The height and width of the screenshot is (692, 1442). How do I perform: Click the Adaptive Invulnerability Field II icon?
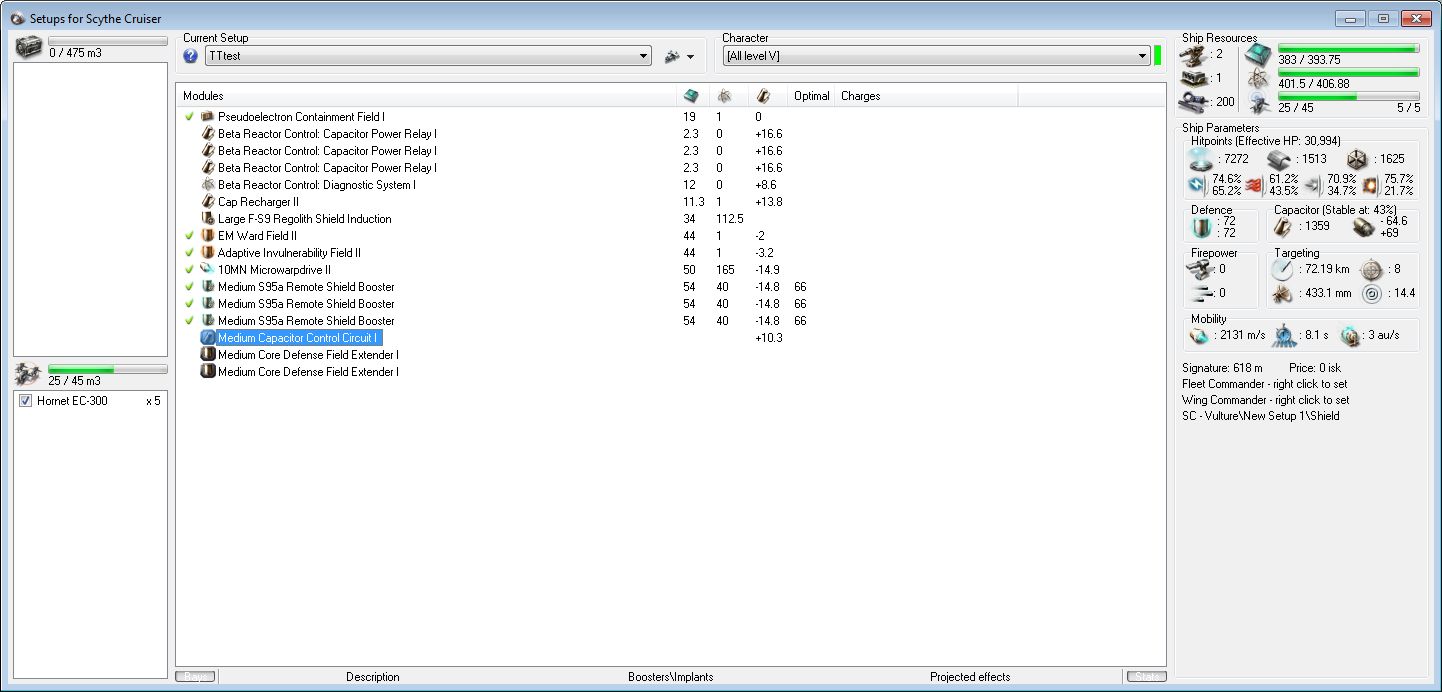[208, 253]
